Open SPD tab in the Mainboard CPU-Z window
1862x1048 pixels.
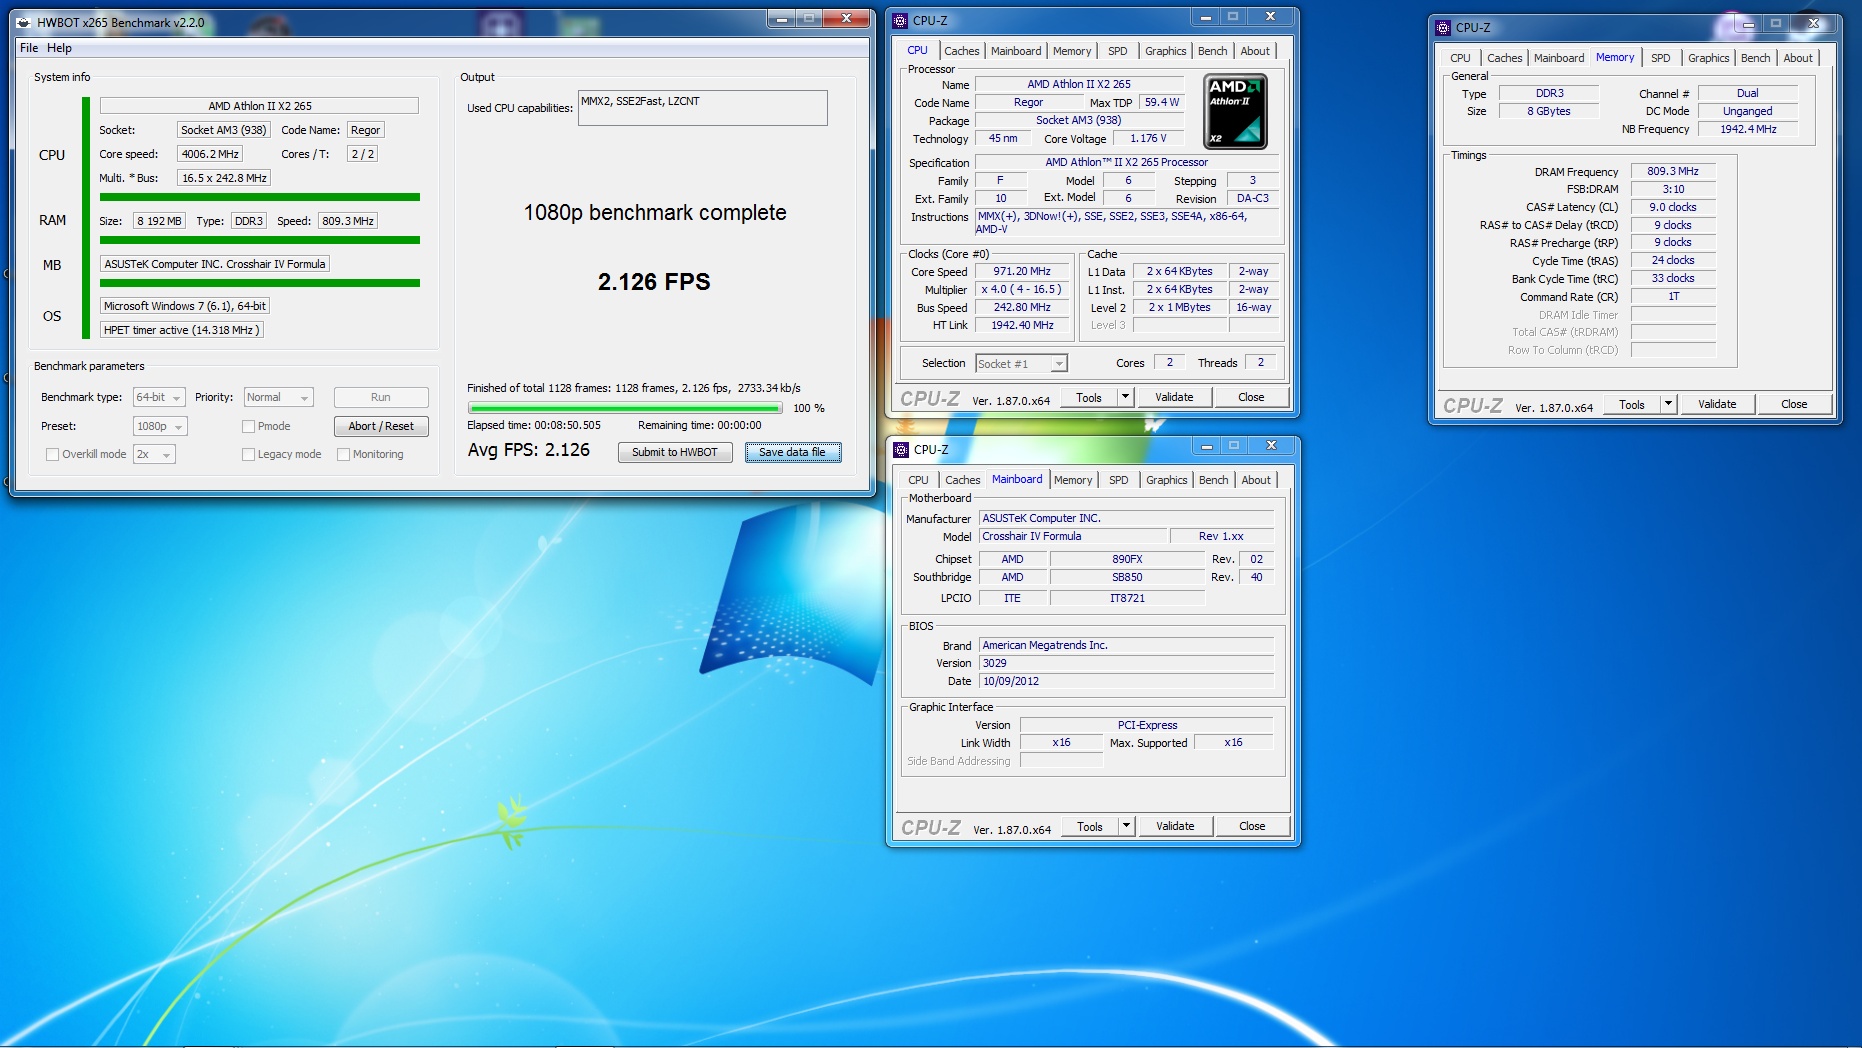coord(1118,480)
